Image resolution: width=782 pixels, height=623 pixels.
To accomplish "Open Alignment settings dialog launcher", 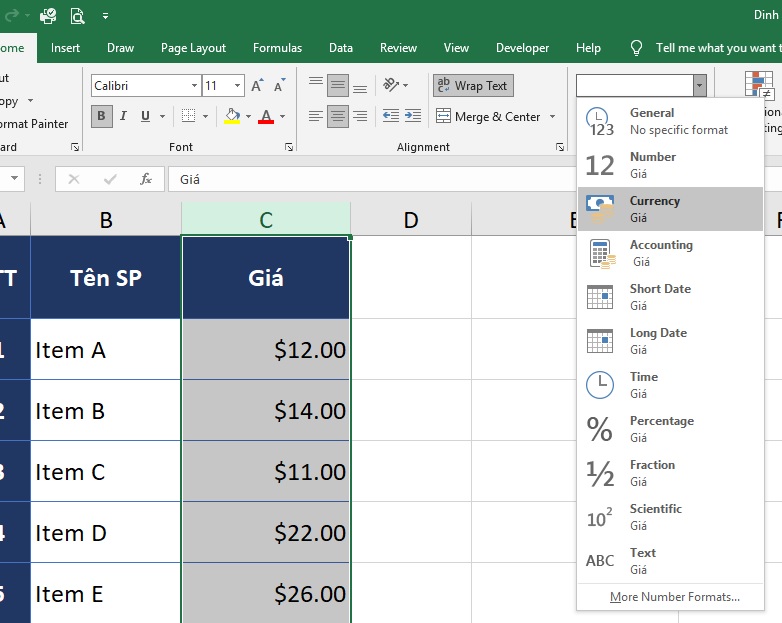I will [x=560, y=147].
